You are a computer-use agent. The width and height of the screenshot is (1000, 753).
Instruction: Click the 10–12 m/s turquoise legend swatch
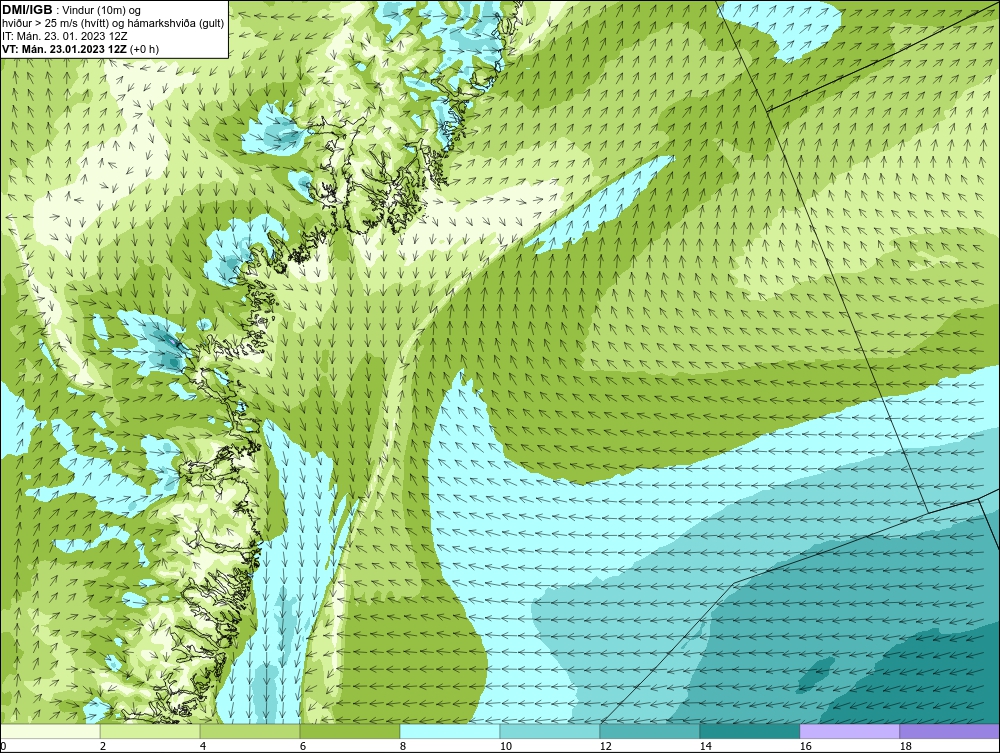point(550,731)
